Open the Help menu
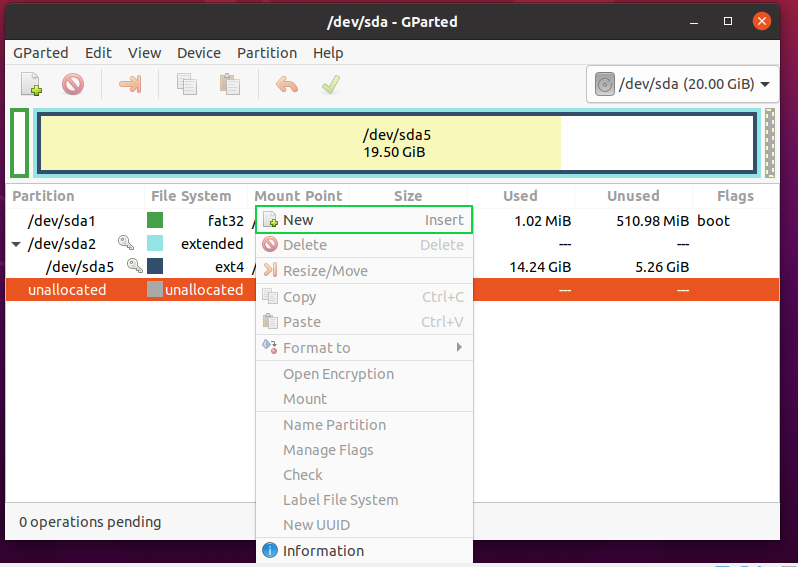798x567 pixels. pos(328,53)
